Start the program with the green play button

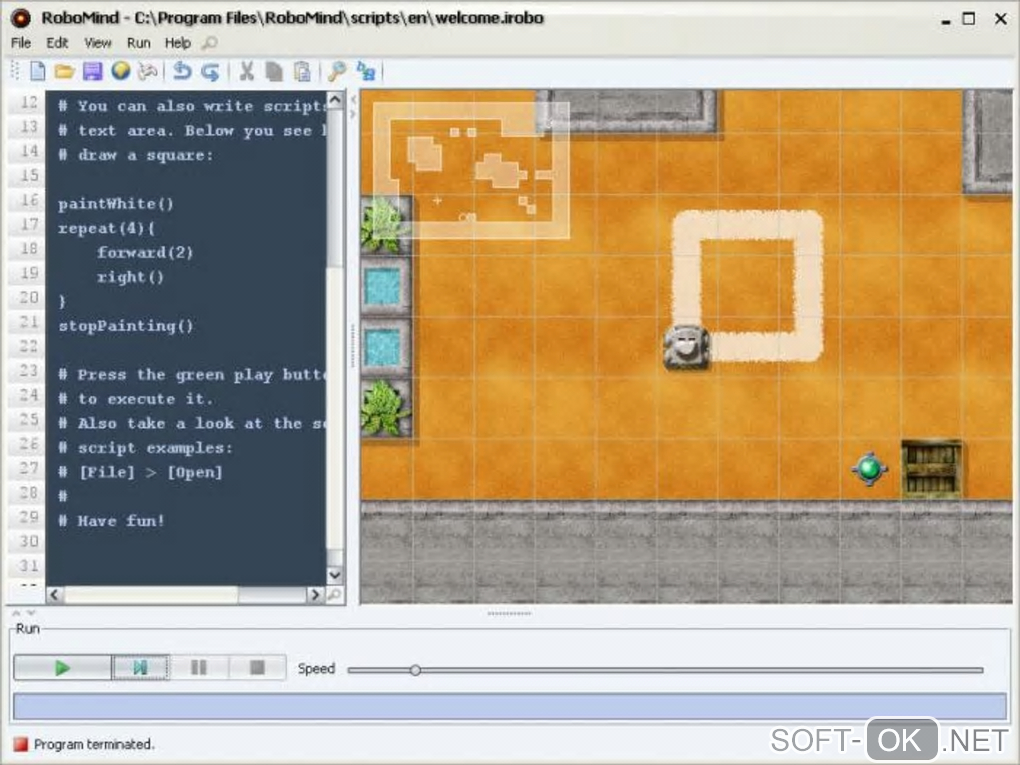click(62, 667)
